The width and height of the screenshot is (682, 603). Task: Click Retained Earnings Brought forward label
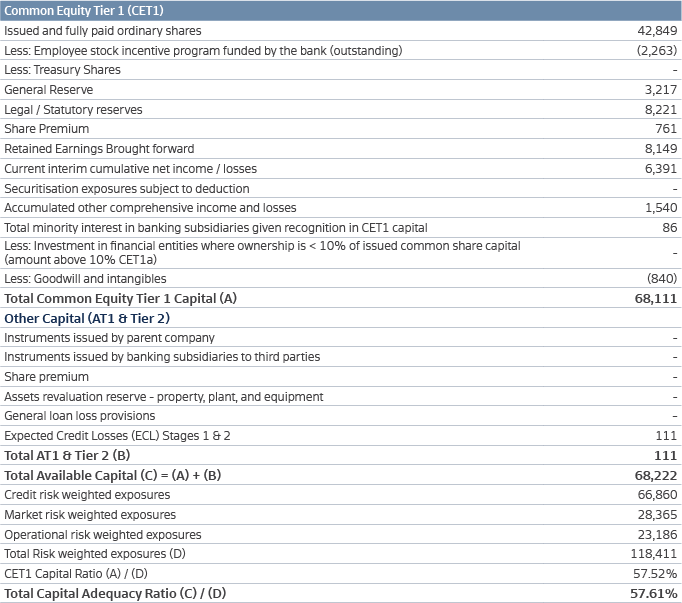(x=98, y=149)
